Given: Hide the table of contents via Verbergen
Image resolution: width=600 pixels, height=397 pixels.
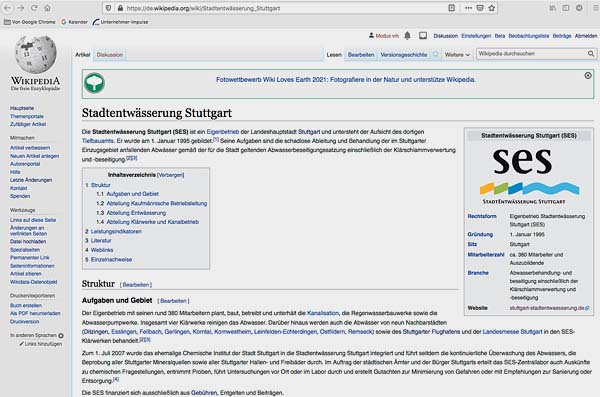Looking at the screenshot, I should click(x=170, y=175).
